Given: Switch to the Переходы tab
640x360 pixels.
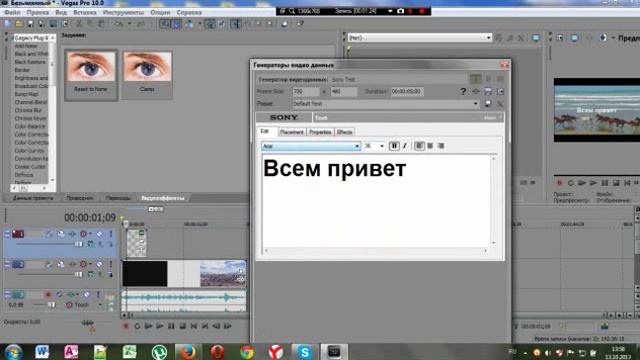Looking at the screenshot, I should pyautogui.click(x=118, y=198).
